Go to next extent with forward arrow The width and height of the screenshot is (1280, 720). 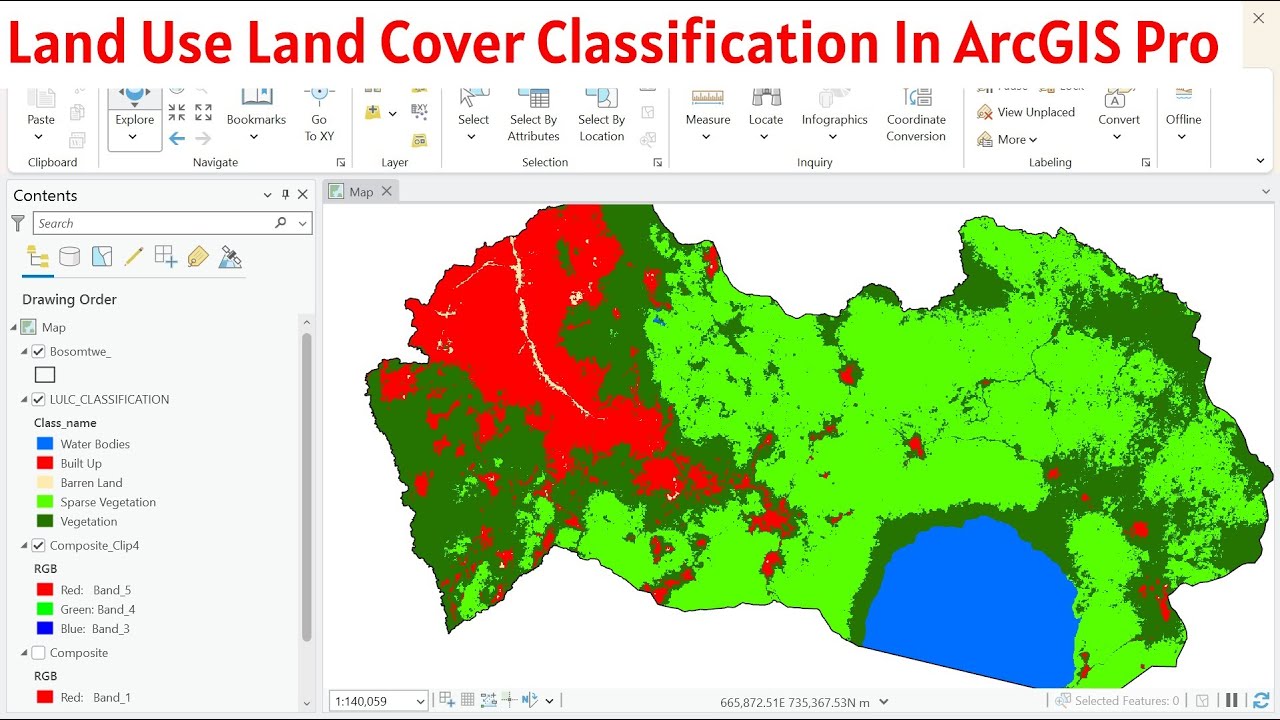pos(203,139)
